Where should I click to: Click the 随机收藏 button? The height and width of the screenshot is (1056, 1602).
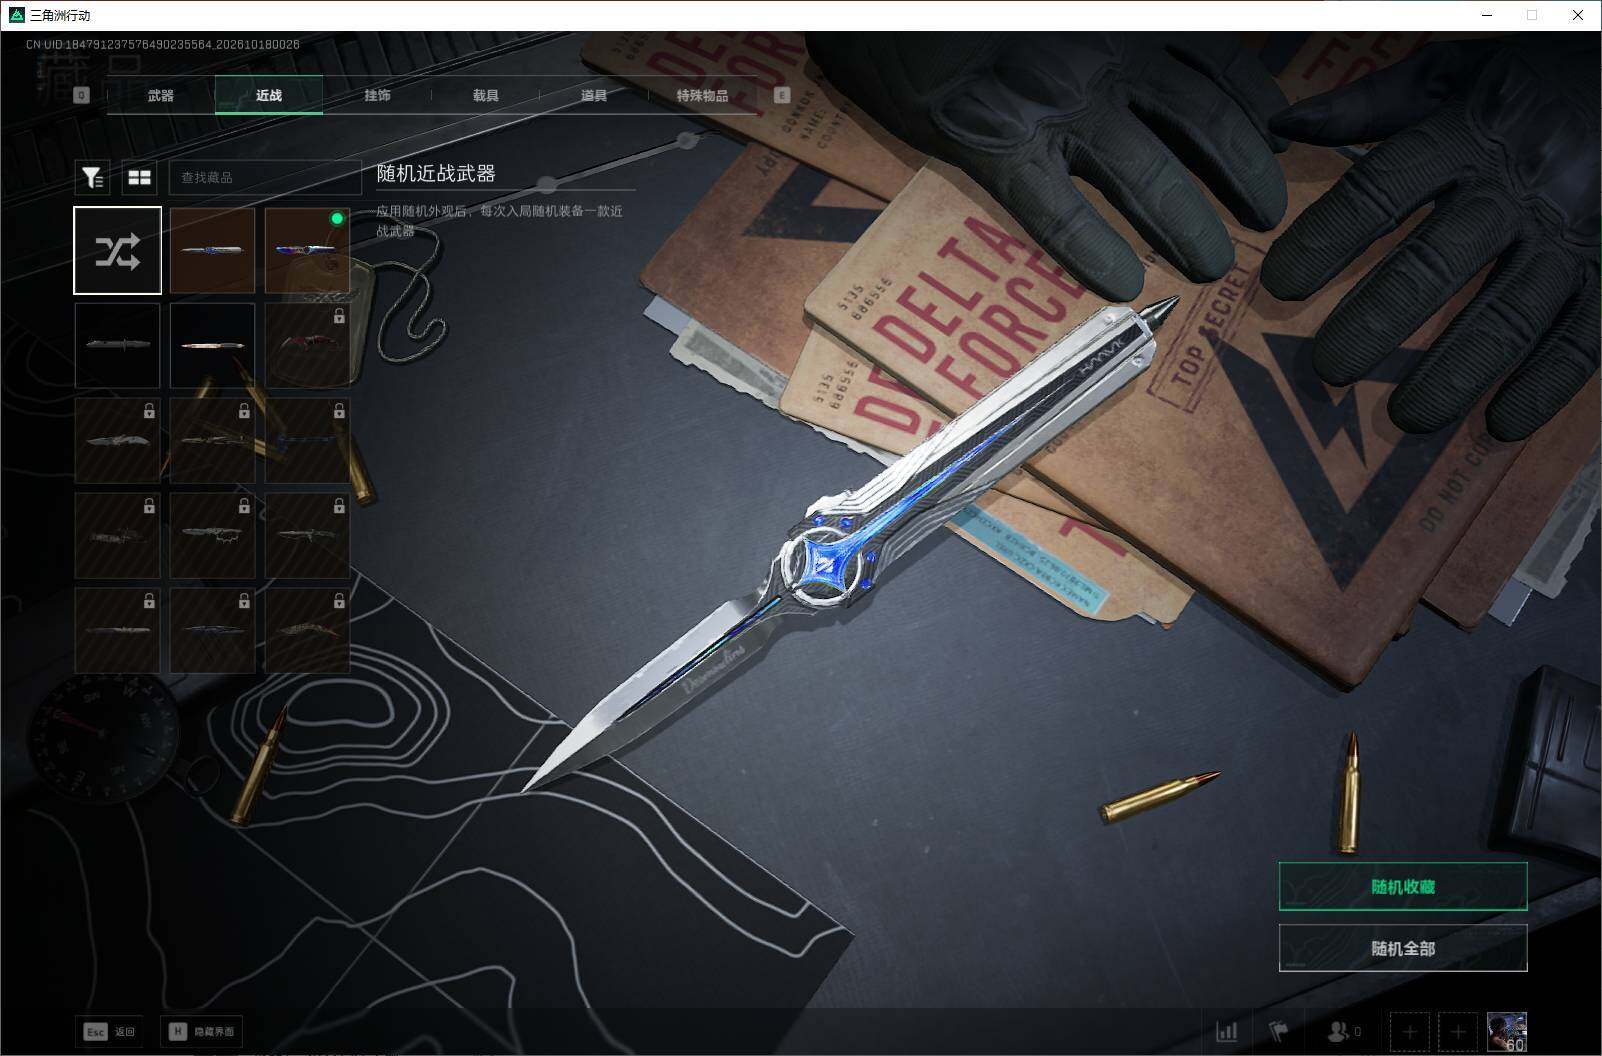1403,886
